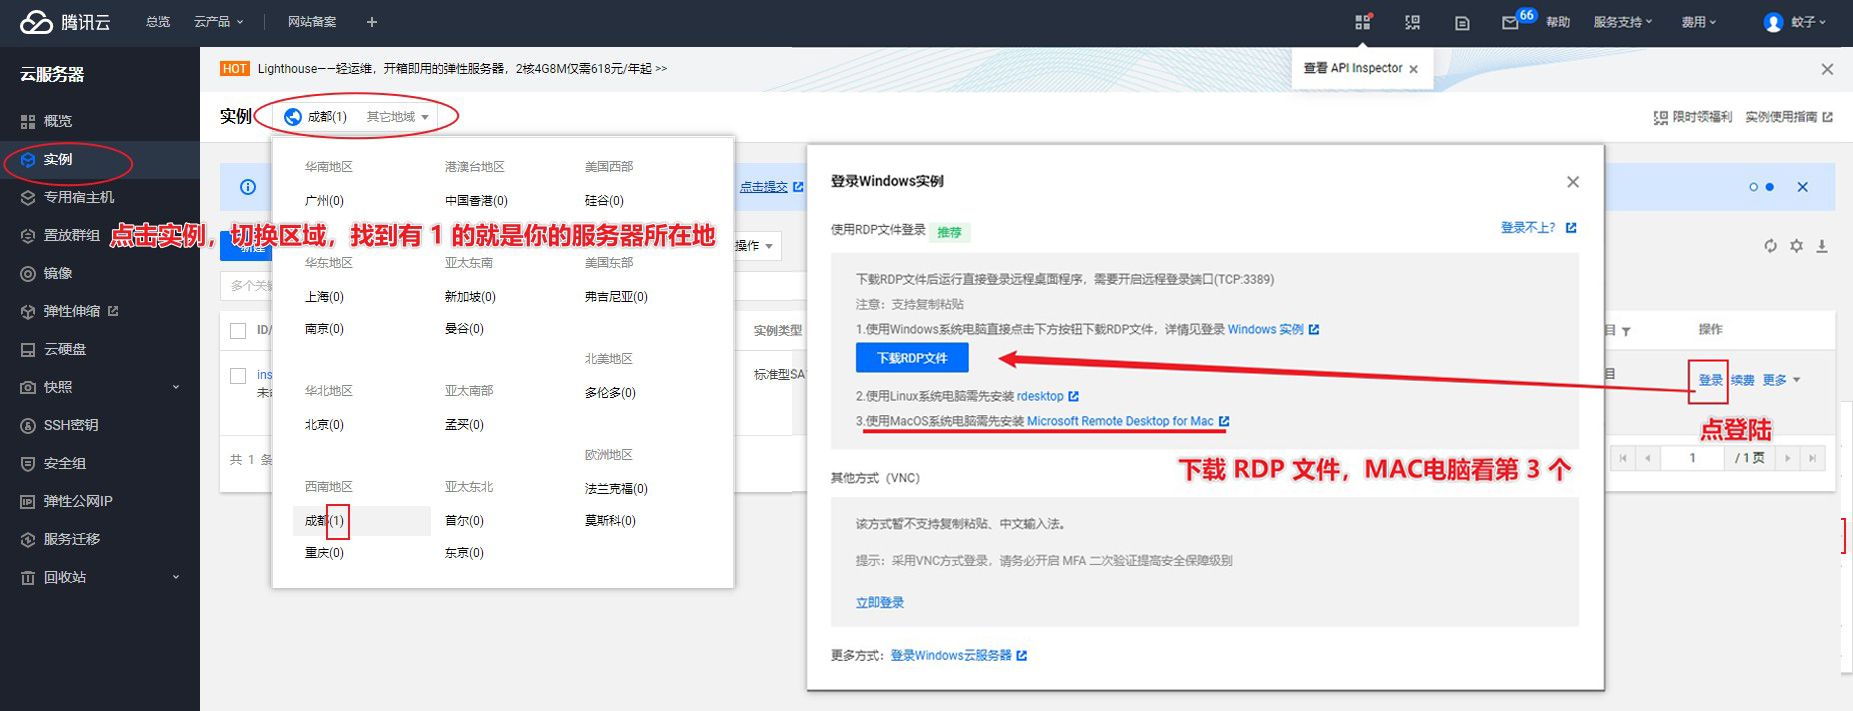
Task: Open the 服务支持 dropdown
Action: point(1623,22)
